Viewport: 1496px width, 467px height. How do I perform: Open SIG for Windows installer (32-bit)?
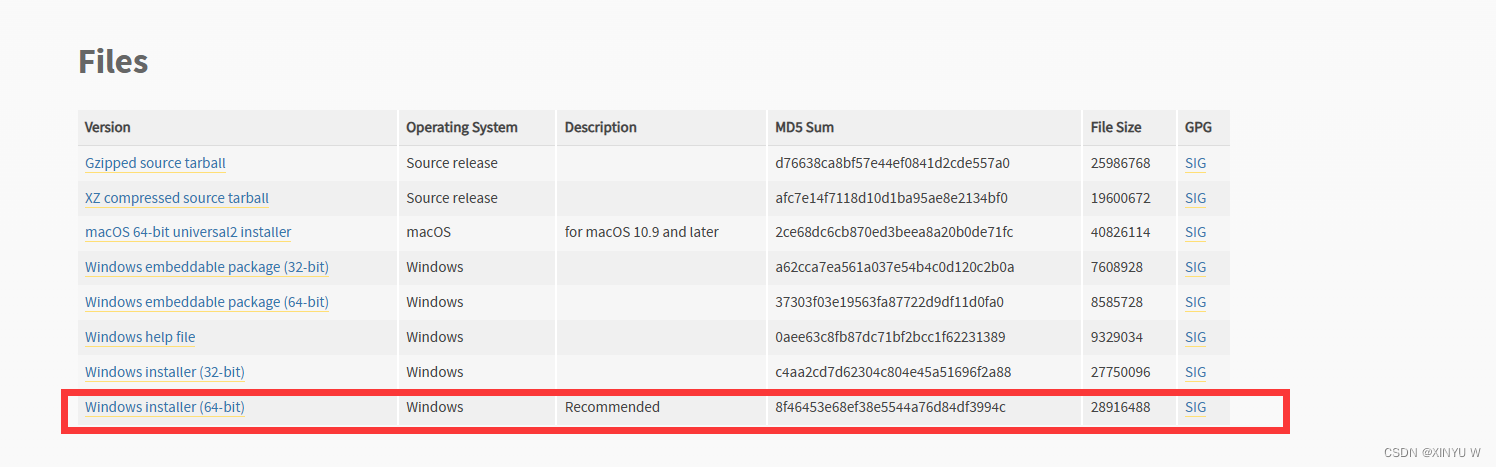click(1195, 372)
